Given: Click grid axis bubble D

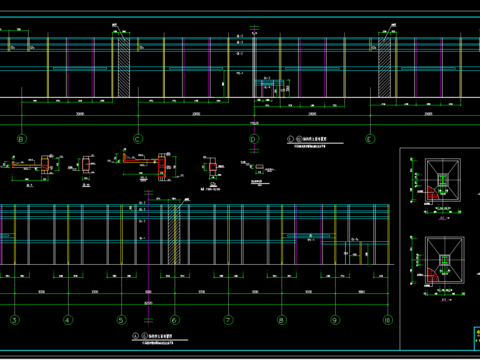Looking at the screenshot, I should click(254, 139).
